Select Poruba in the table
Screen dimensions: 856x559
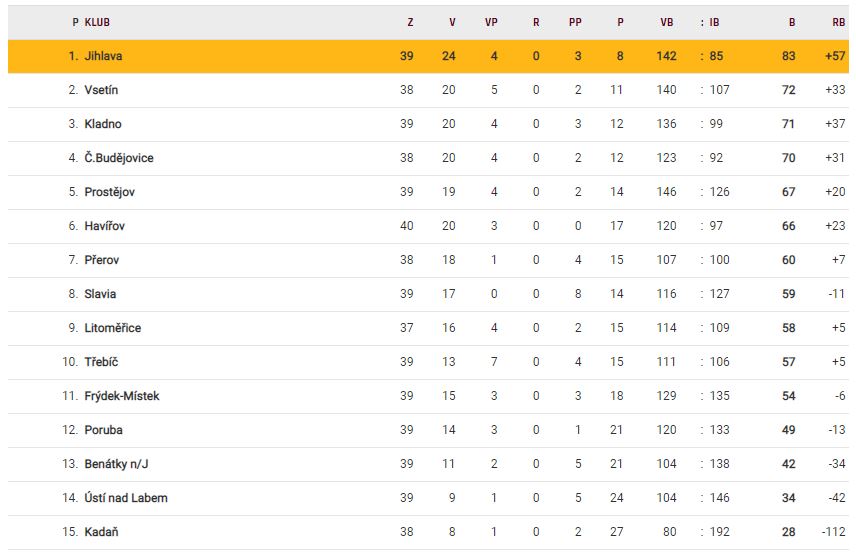click(x=104, y=430)
